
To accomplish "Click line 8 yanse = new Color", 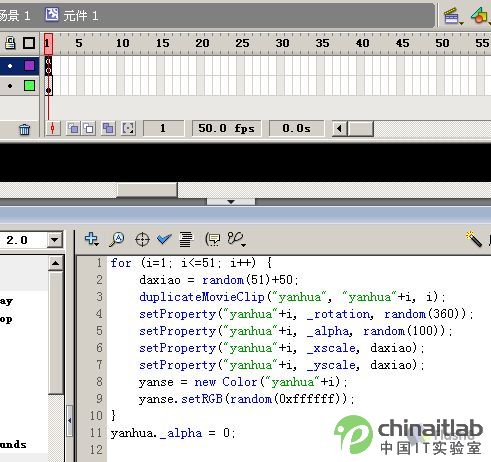I will [243, 382].
